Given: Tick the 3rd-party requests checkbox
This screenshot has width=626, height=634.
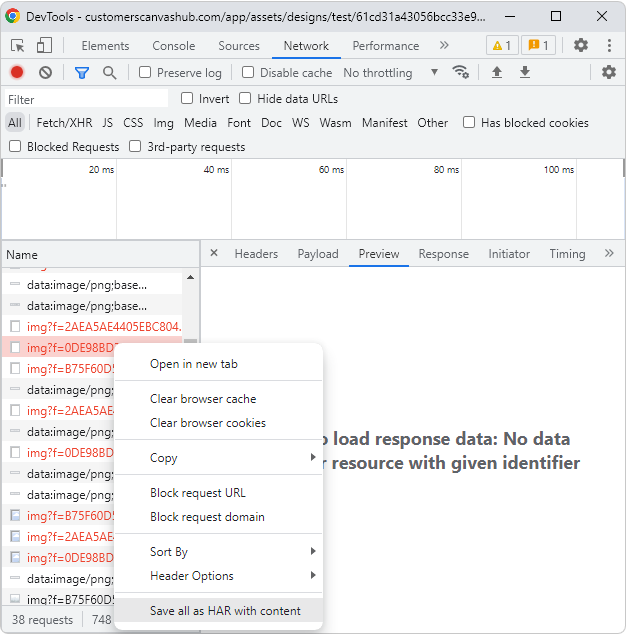Looking at the screenshot, I should pyautogui.click(x=135, y=146).
